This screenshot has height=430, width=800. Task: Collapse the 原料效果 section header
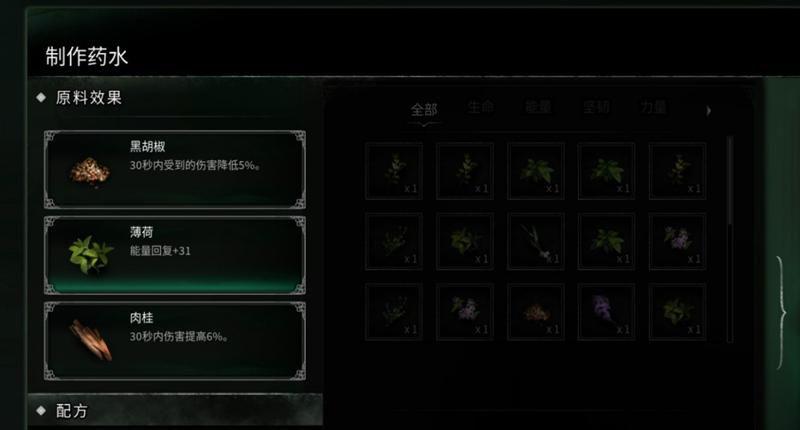(176, 97)
